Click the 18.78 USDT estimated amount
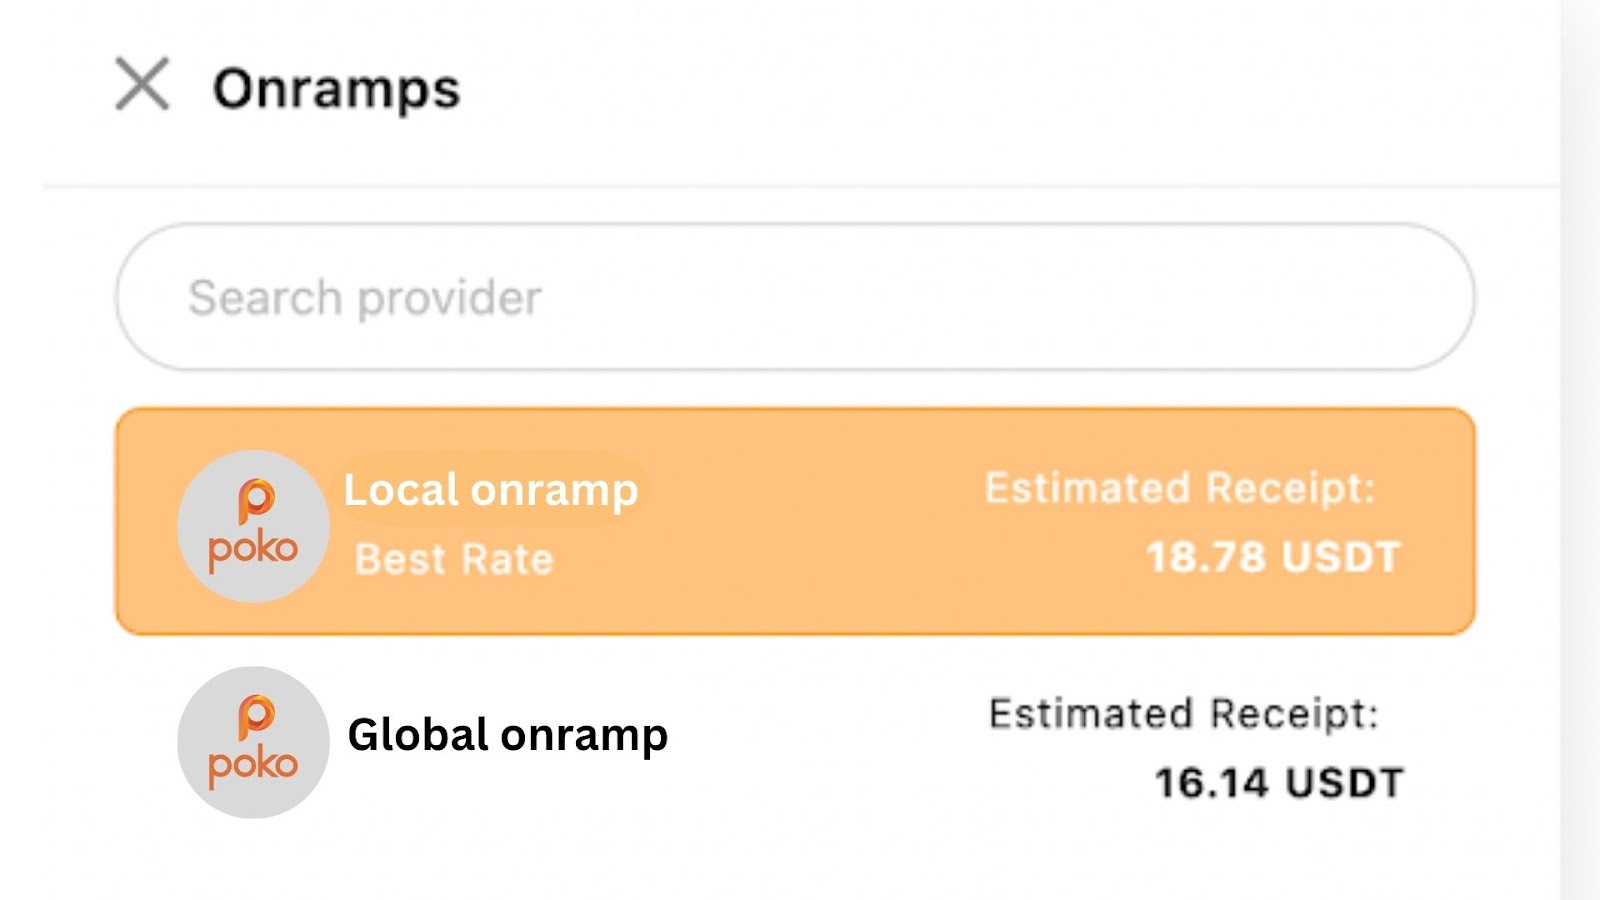This screenshot has height=900, width=1600. point(1273,558)
